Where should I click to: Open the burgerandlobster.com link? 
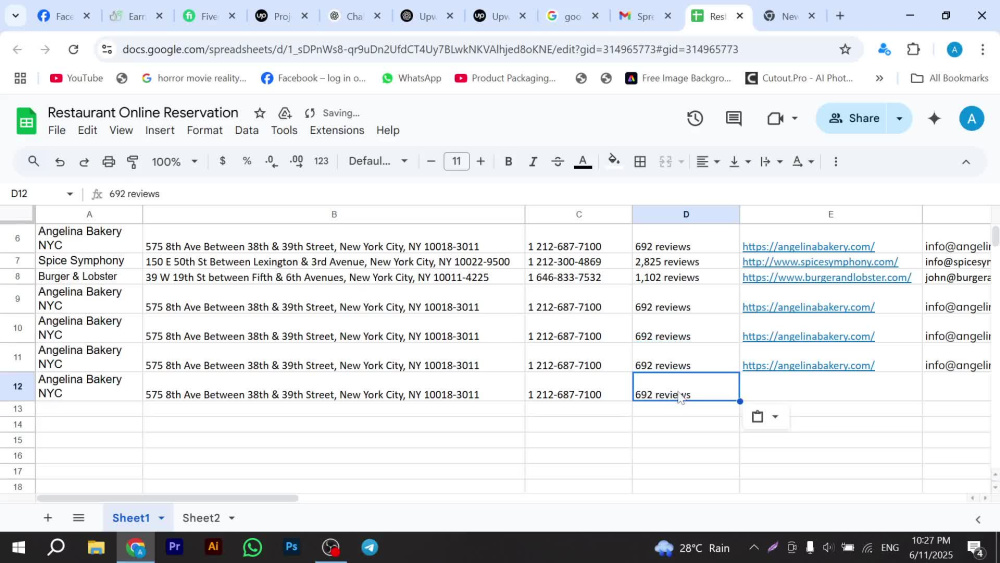click(827, 277)
